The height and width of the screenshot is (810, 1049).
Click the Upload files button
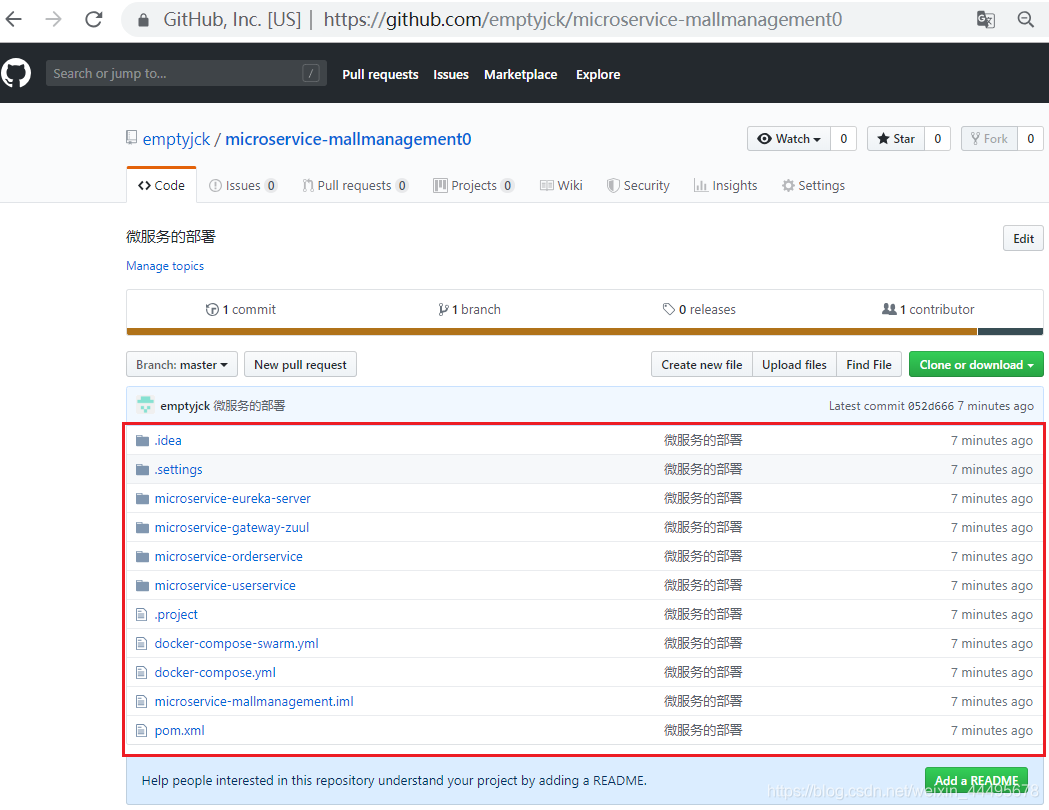[x=794, y=365]
